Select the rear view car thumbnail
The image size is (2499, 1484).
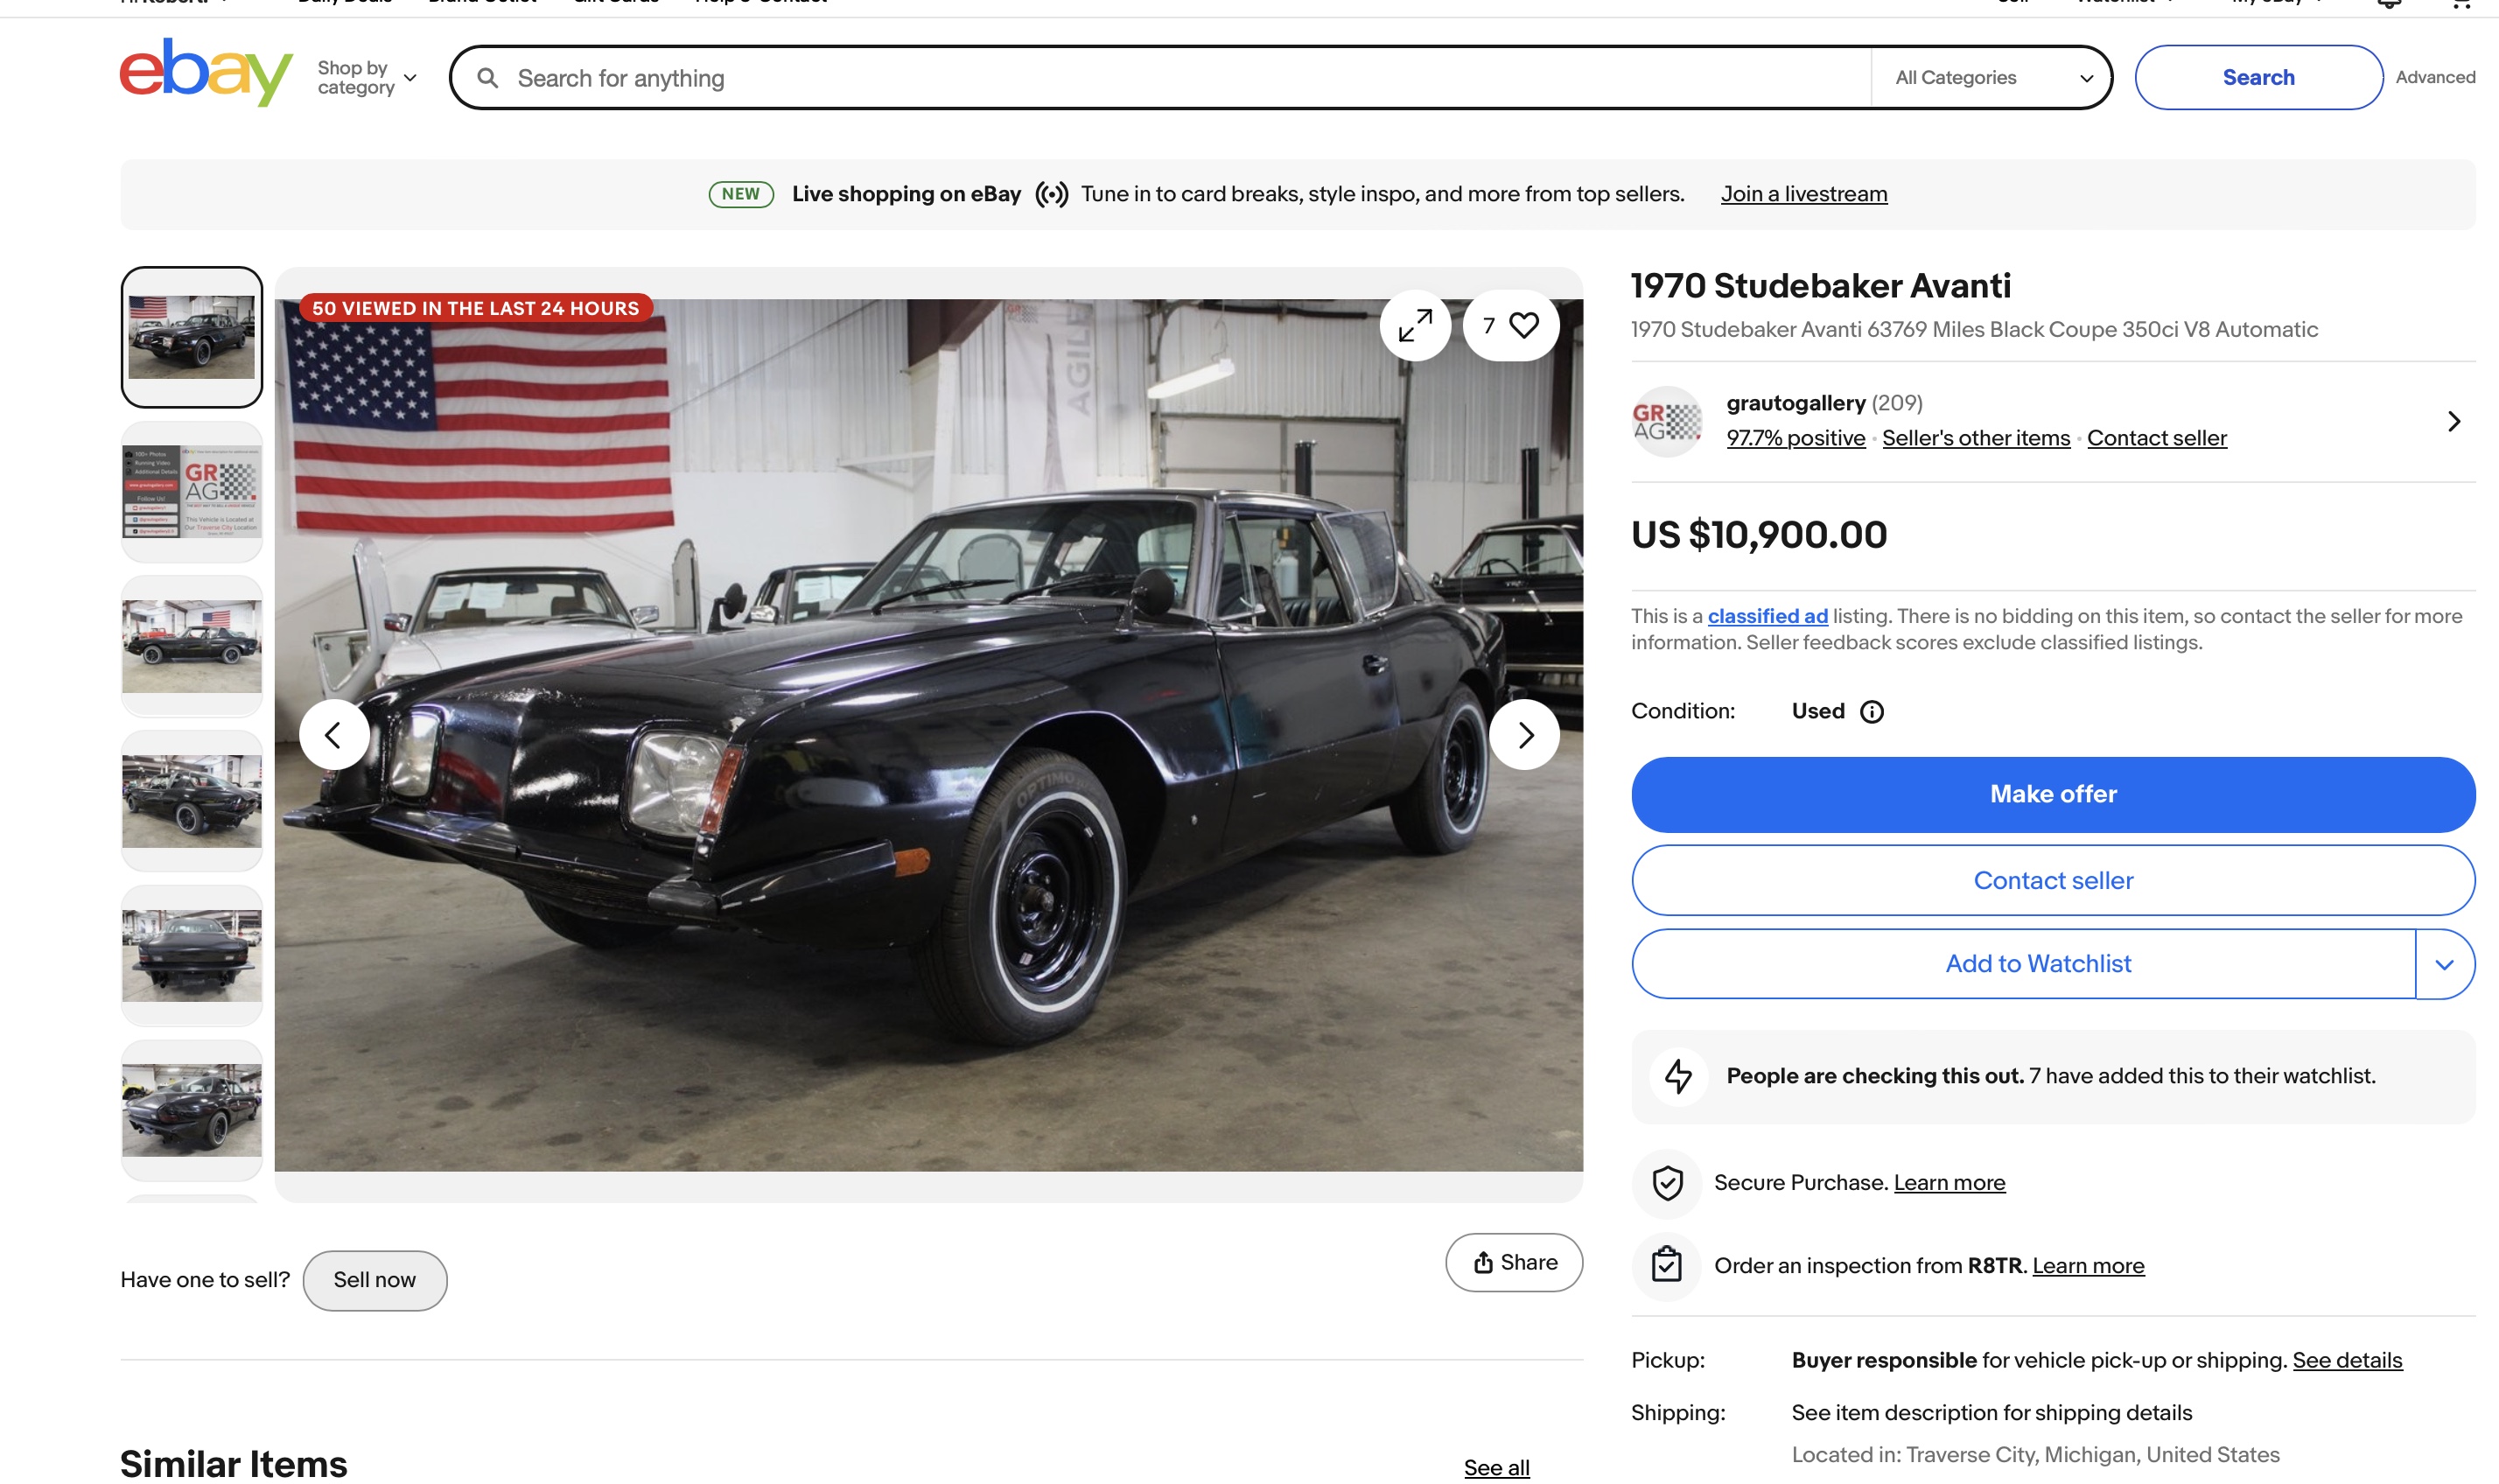click(191, 956)
